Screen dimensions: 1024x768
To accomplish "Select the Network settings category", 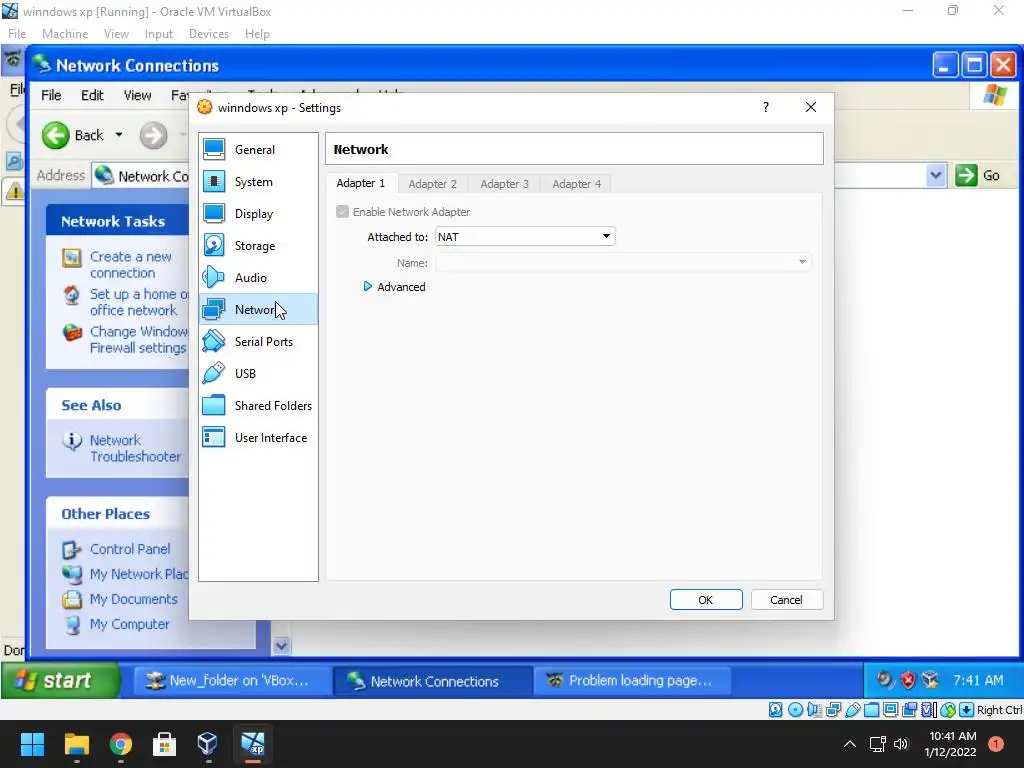I will [258, 310].
